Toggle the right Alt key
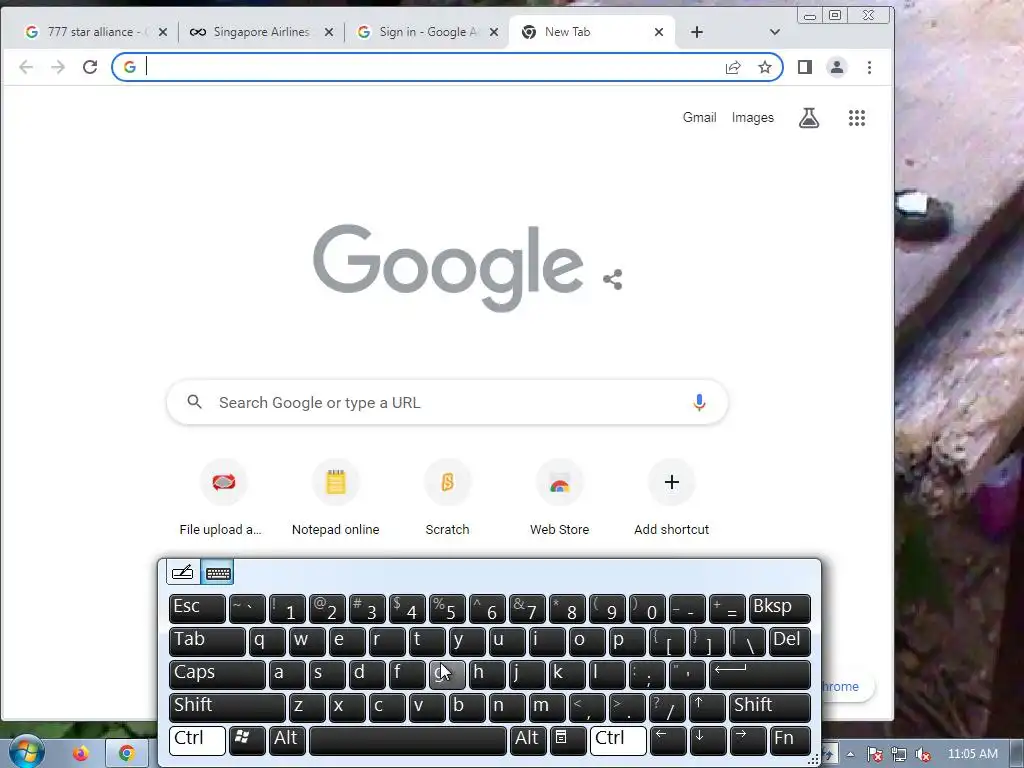Screen dimensions: 1024x768 [x=528, y=740]
